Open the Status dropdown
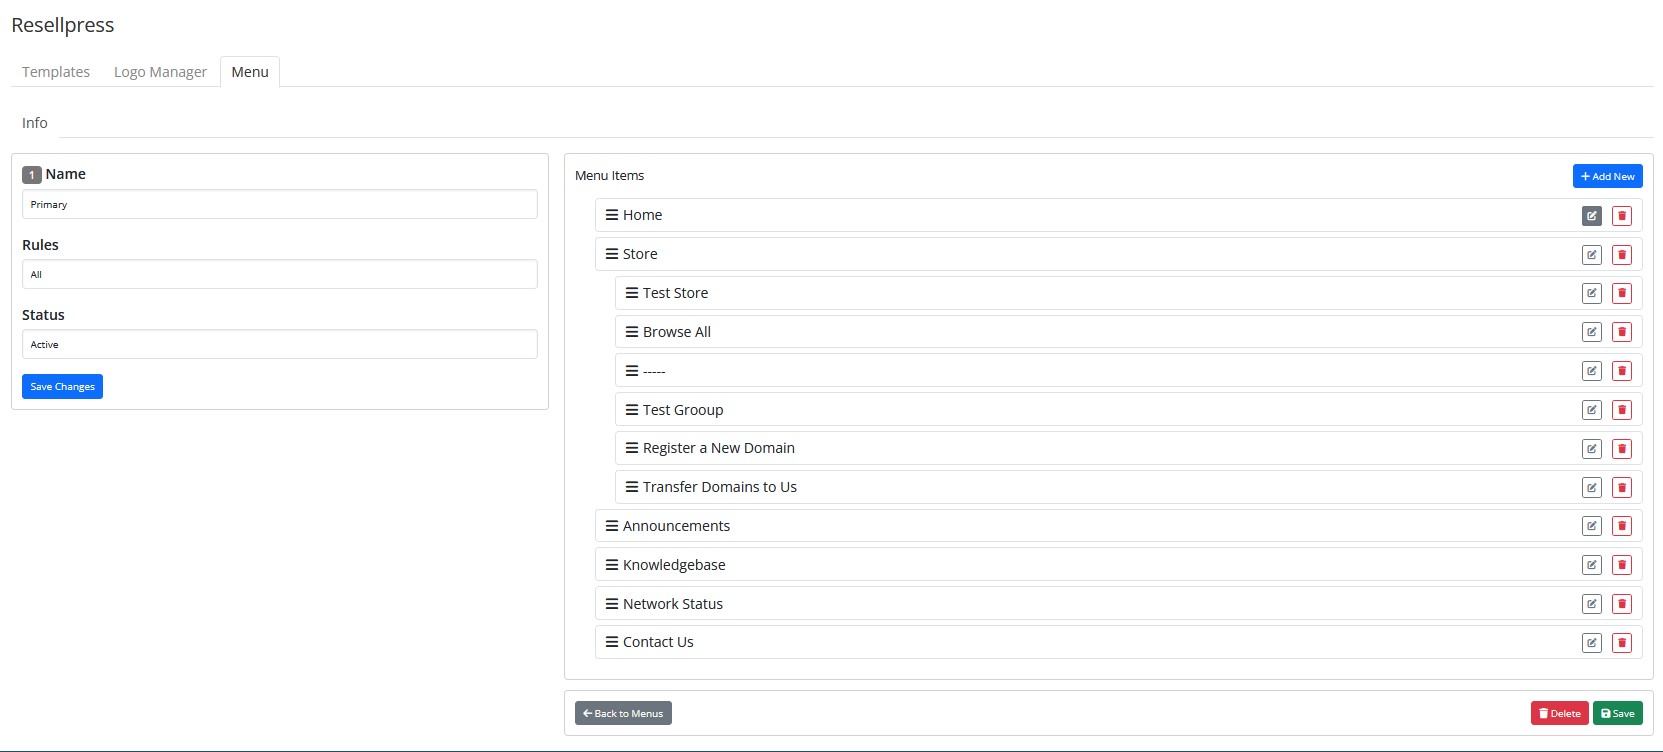 pos(279,344)
